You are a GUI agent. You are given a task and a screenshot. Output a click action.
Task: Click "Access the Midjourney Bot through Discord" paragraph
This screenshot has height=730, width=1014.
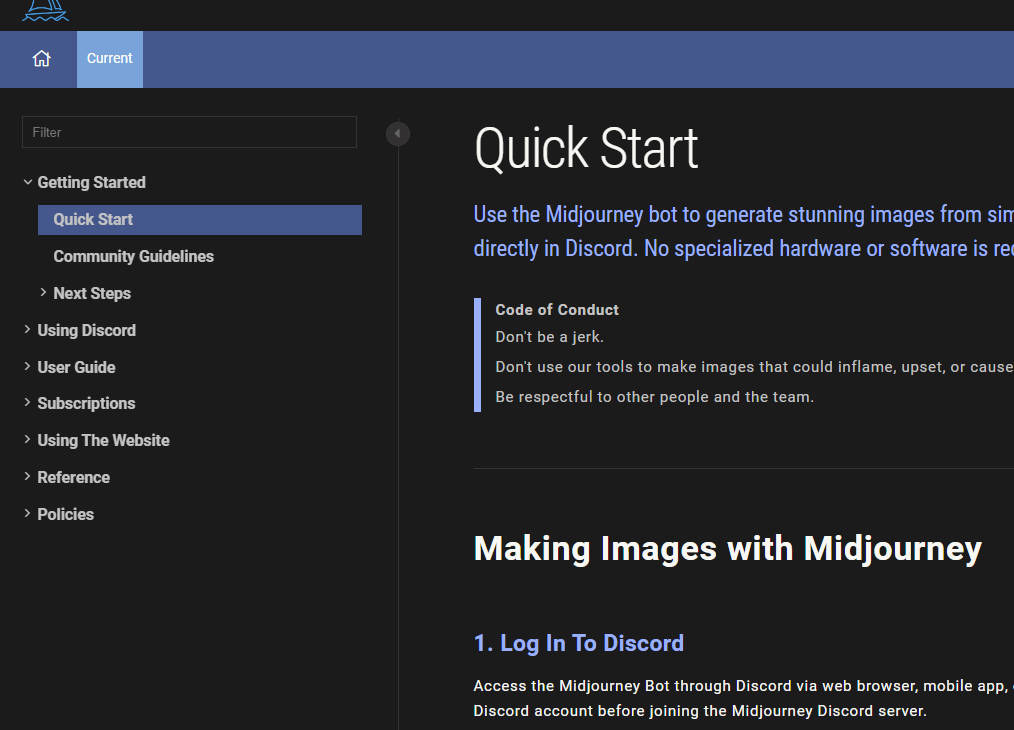[744, 698]
